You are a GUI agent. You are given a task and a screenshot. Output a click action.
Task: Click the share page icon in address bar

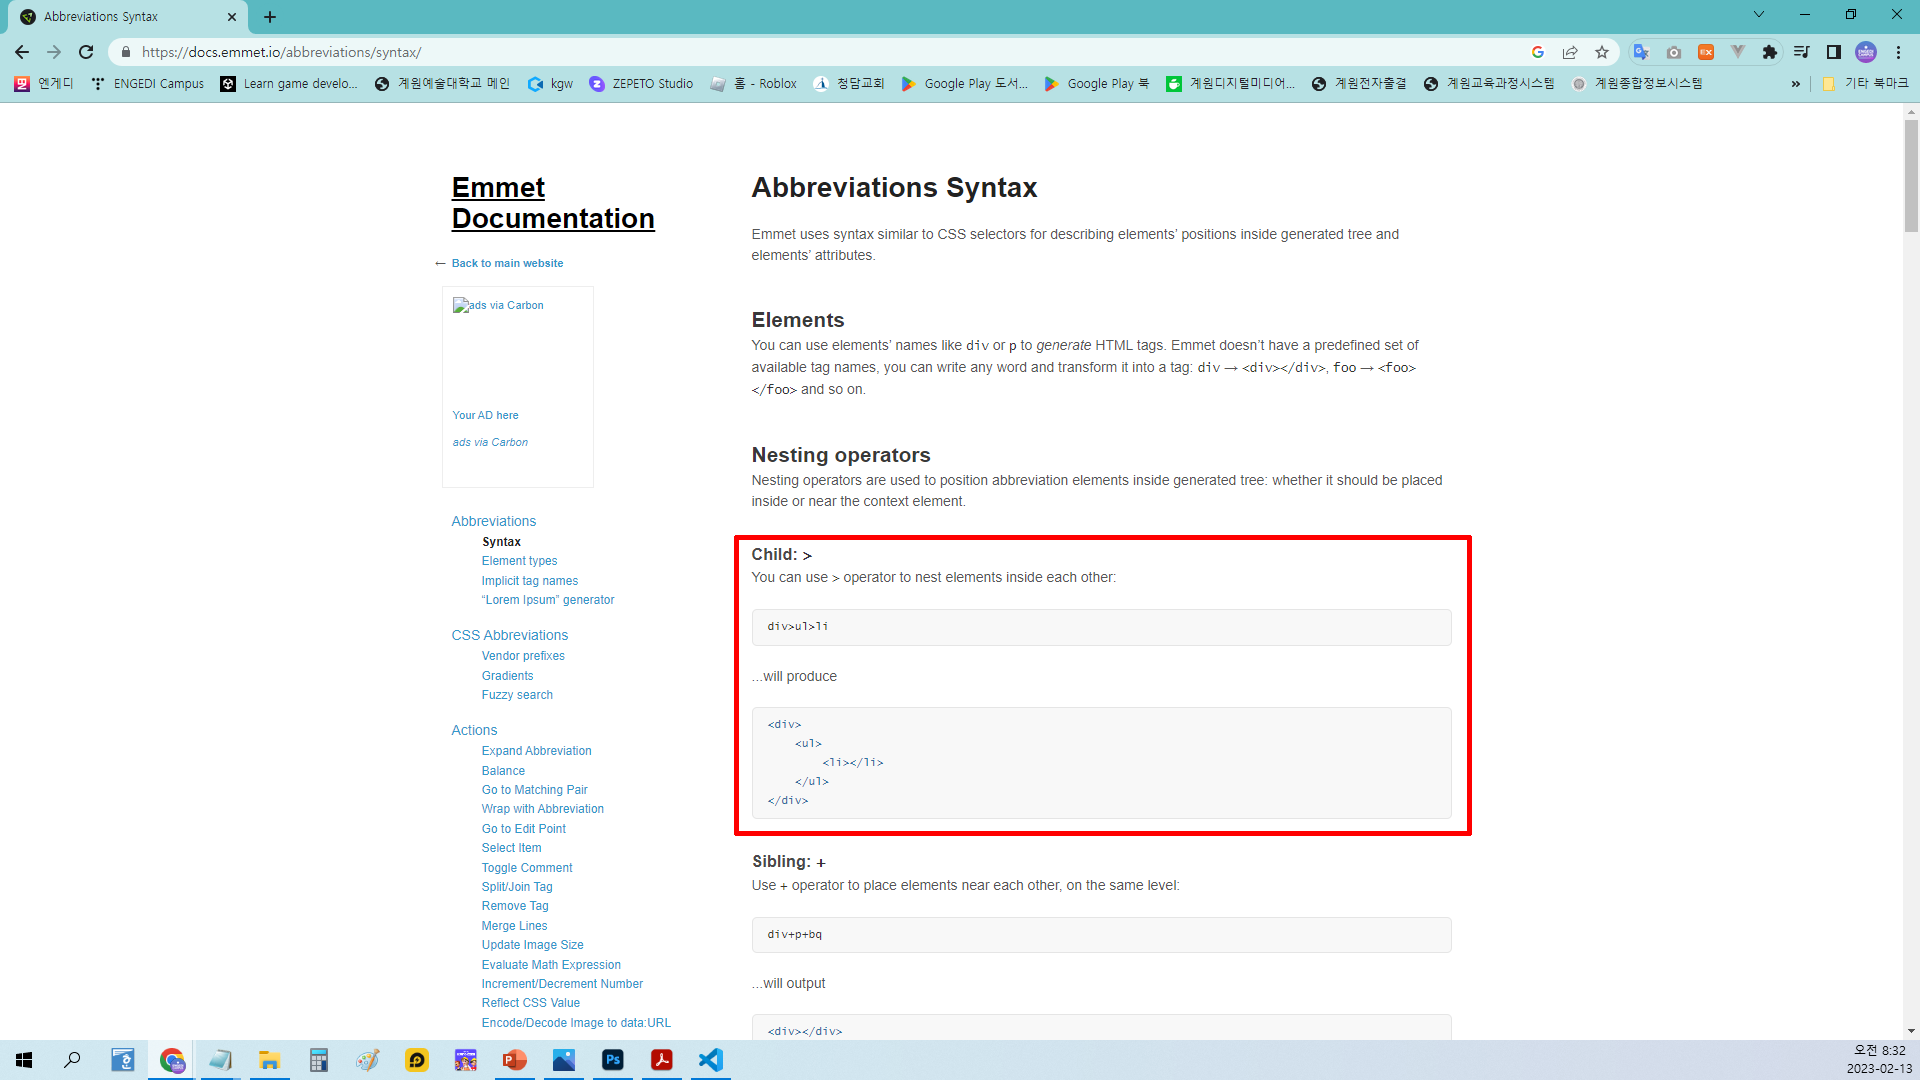1570,52
